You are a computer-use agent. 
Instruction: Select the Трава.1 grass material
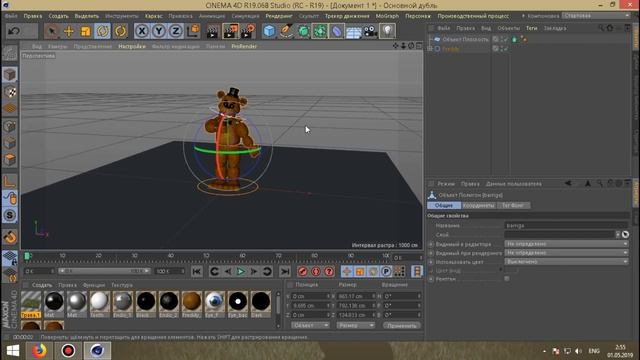tap(31, 304)
